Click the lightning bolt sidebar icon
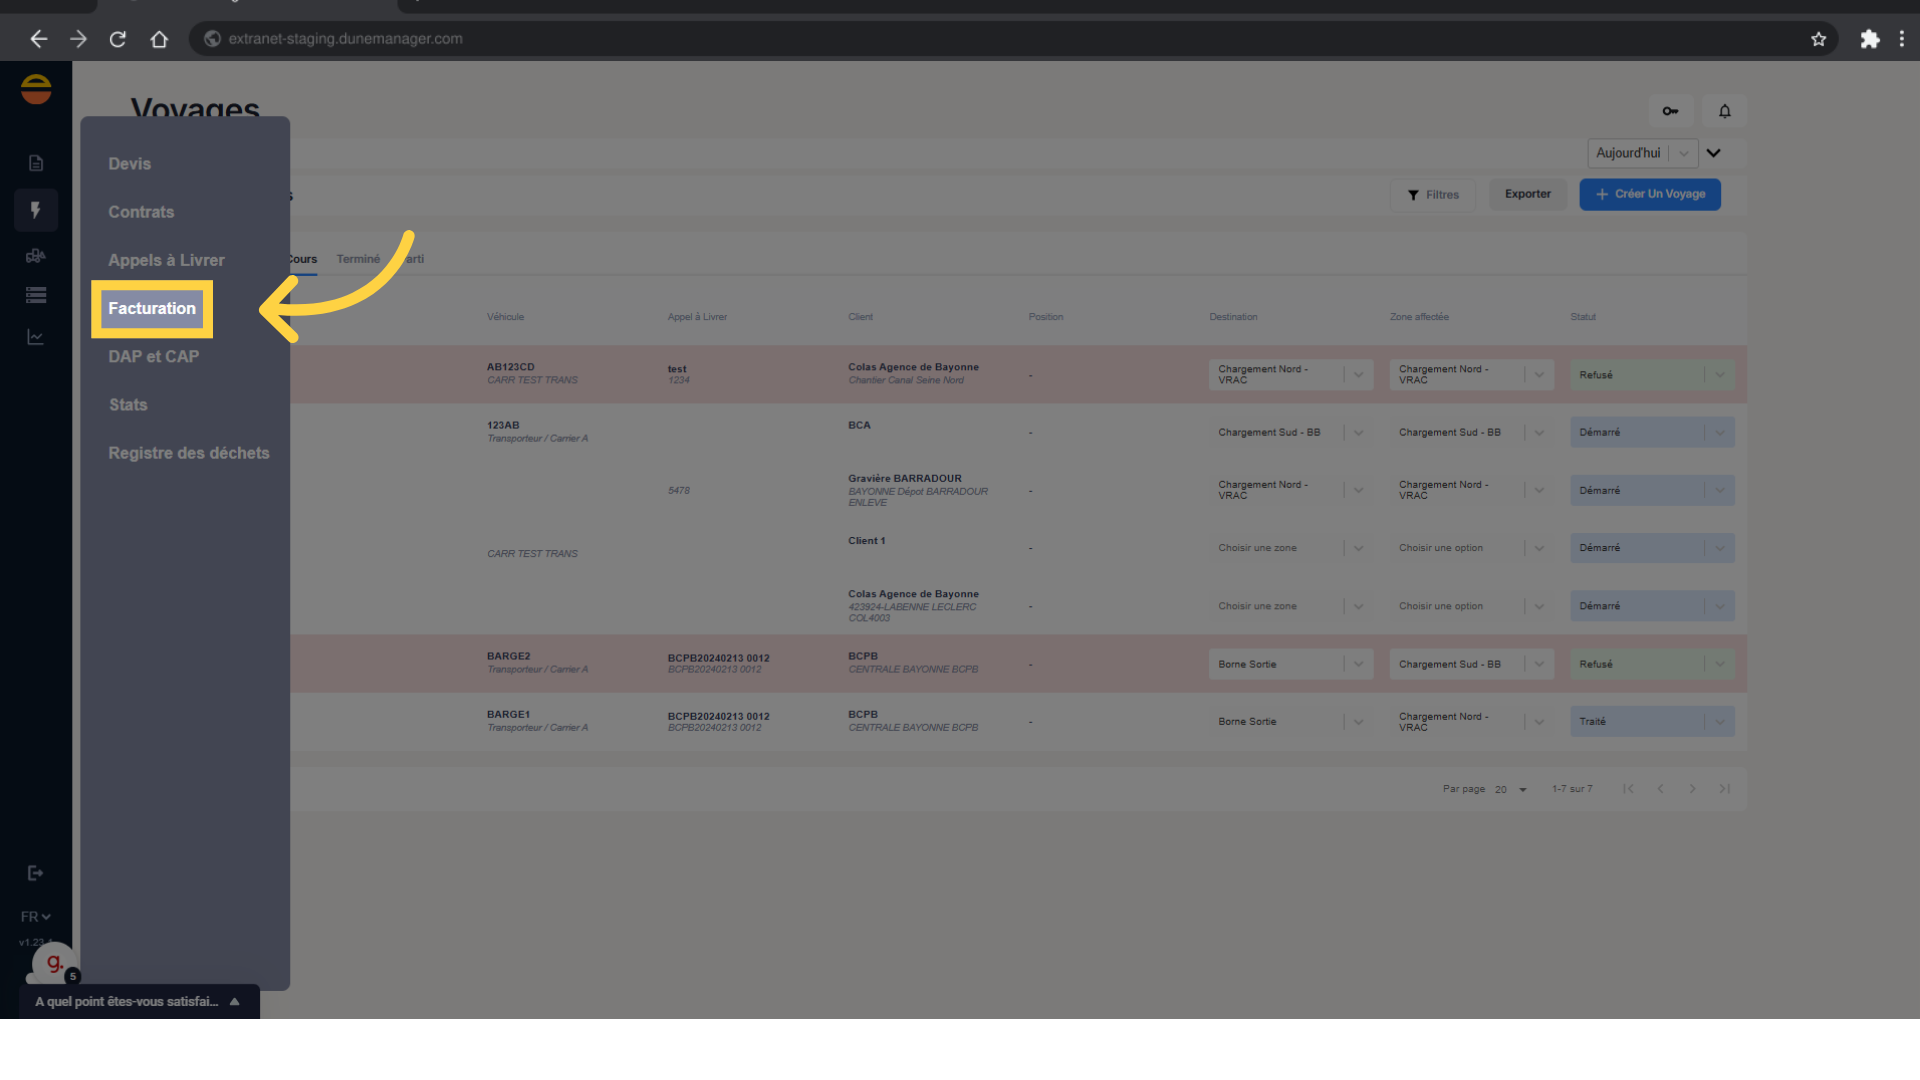 click(x=36, y=210)
